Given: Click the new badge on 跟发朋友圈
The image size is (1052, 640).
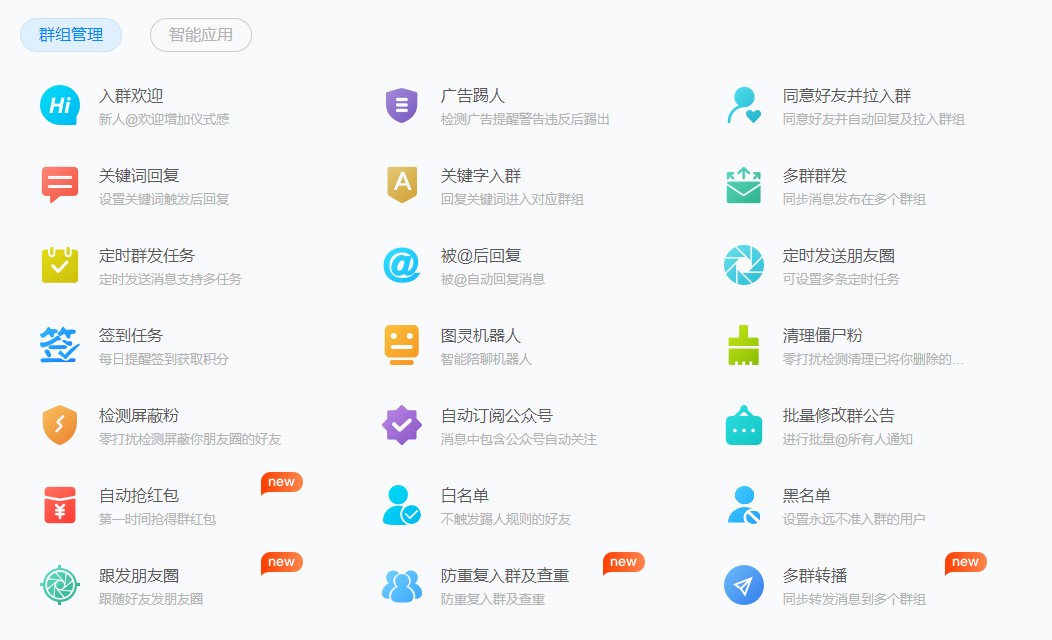Looking at the screenshot, I should tap(282, 562).
